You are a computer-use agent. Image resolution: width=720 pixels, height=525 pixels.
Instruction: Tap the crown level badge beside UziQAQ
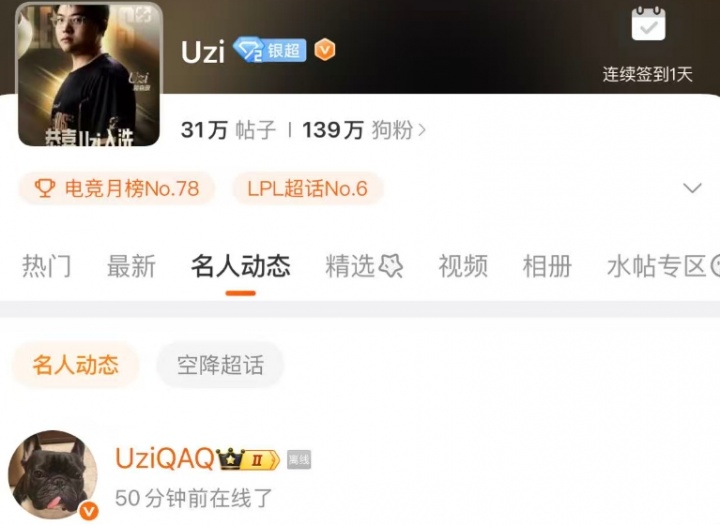point(248,458)
